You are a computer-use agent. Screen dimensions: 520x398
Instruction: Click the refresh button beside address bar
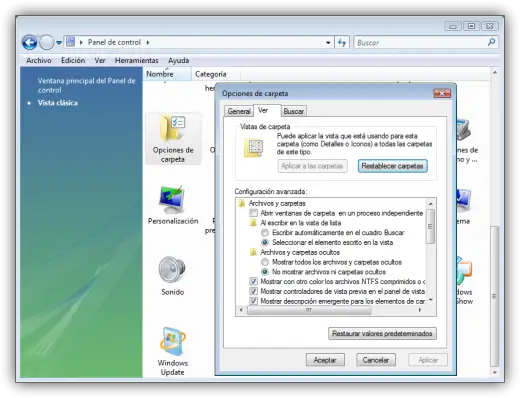pos(342,42)
